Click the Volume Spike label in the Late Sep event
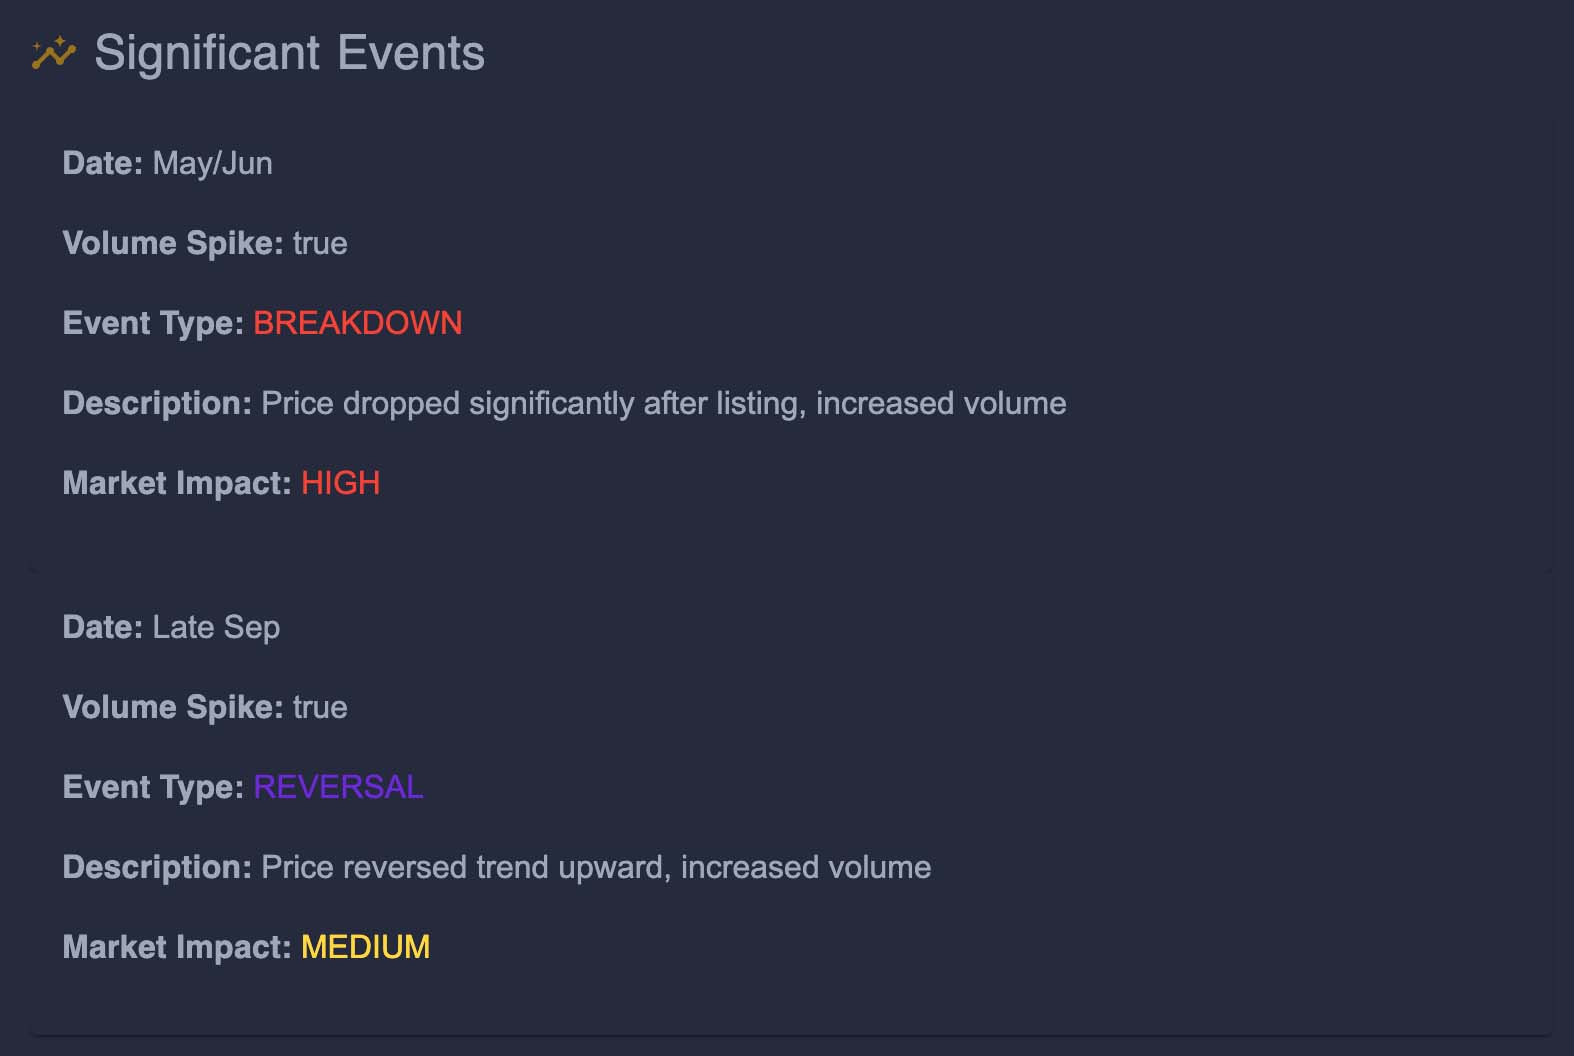1574x1056 pixels. (x=172, y=707)
